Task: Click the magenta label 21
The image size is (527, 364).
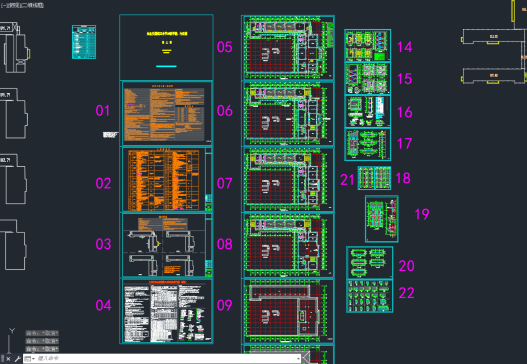Action: pos(347,180)
